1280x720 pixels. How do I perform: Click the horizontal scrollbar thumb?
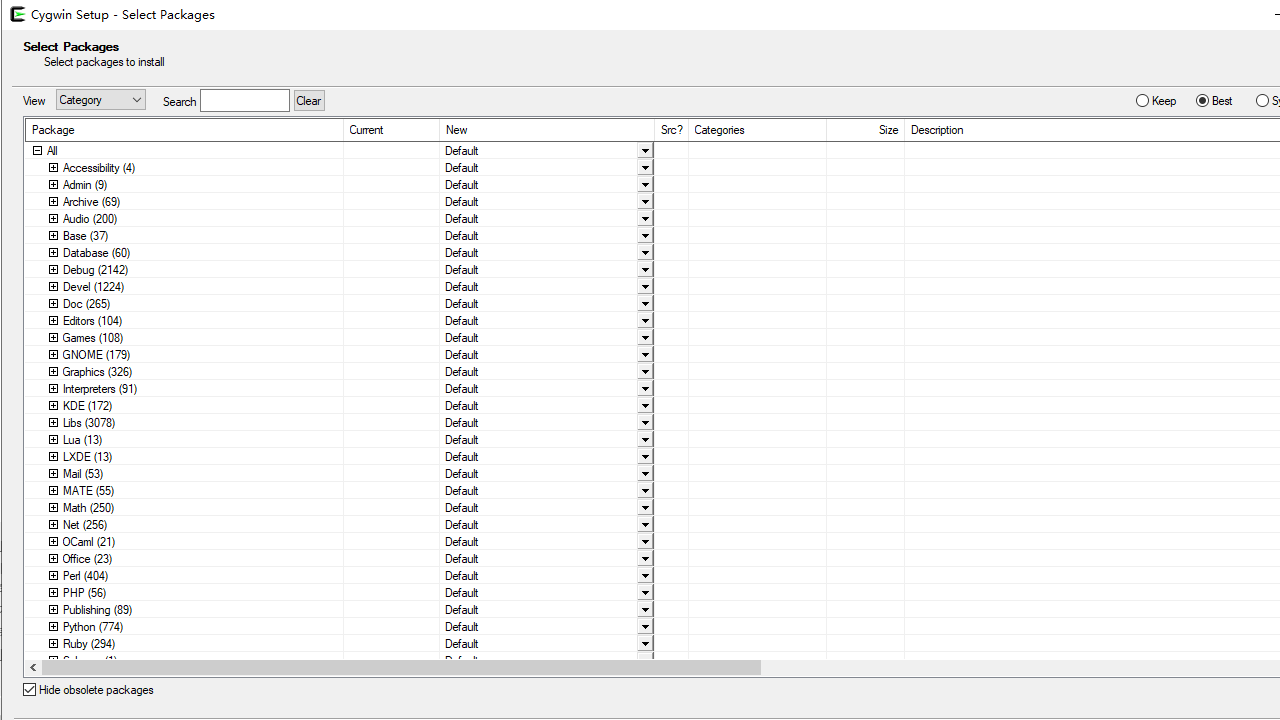click(x=400, y=667)
